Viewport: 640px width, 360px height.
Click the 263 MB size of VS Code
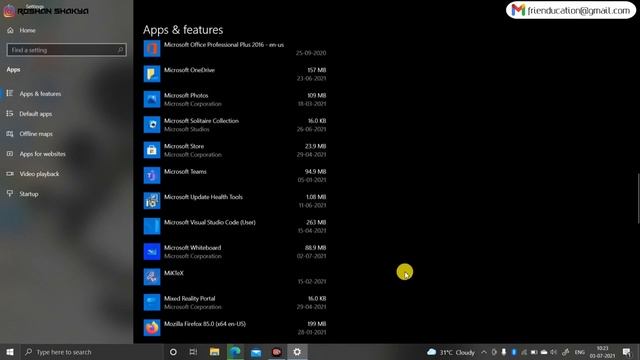click(316, 222)
